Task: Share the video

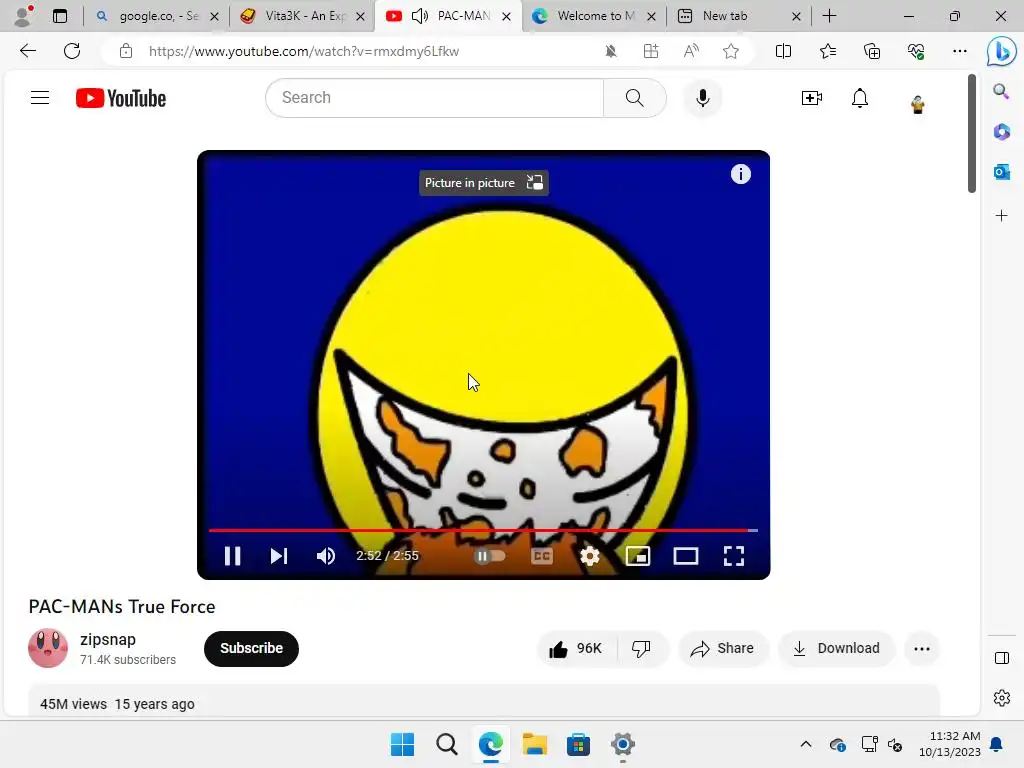Action: click(x=723, y=648)
